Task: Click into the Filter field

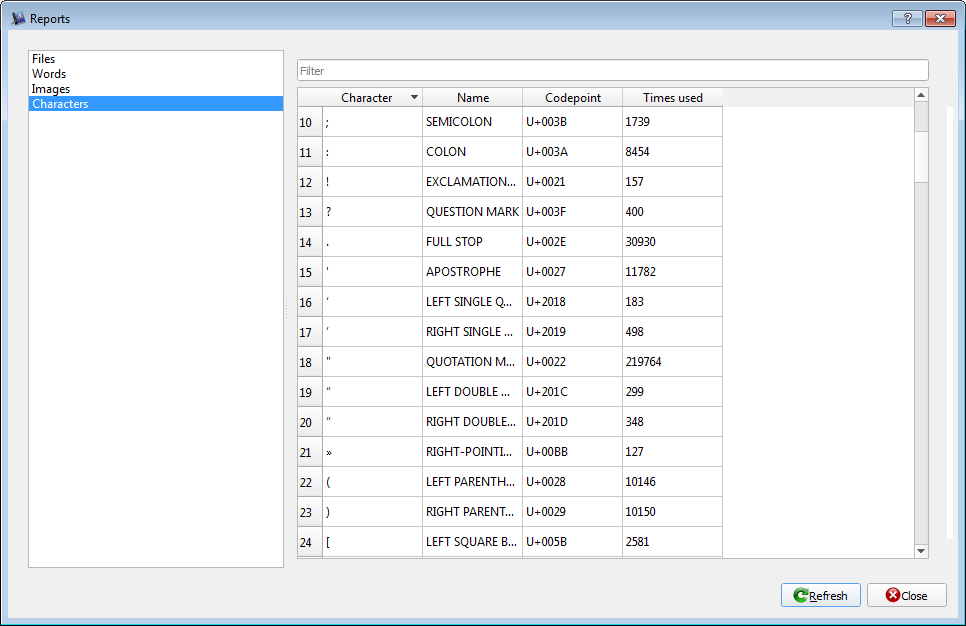Action: pyautogui.click(x=612, y=70)
